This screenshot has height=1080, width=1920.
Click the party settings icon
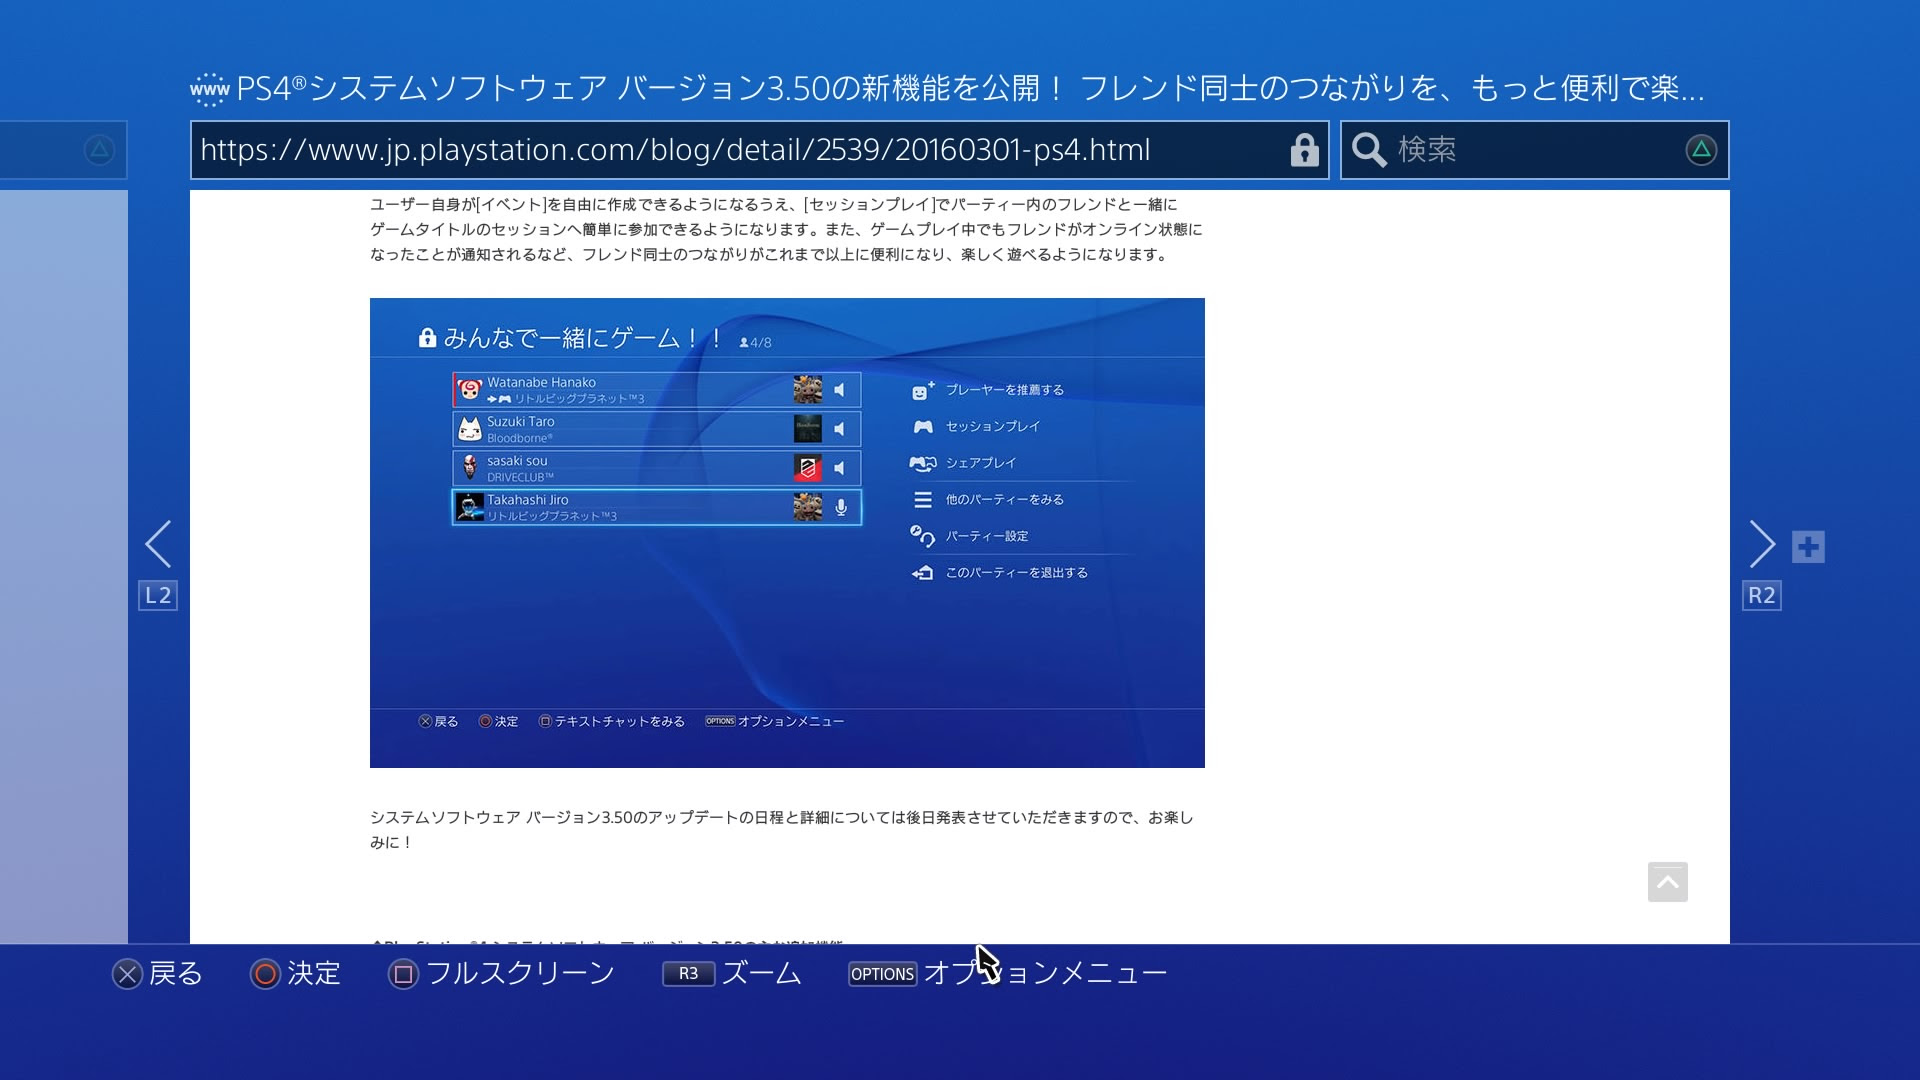pos(923,536)
